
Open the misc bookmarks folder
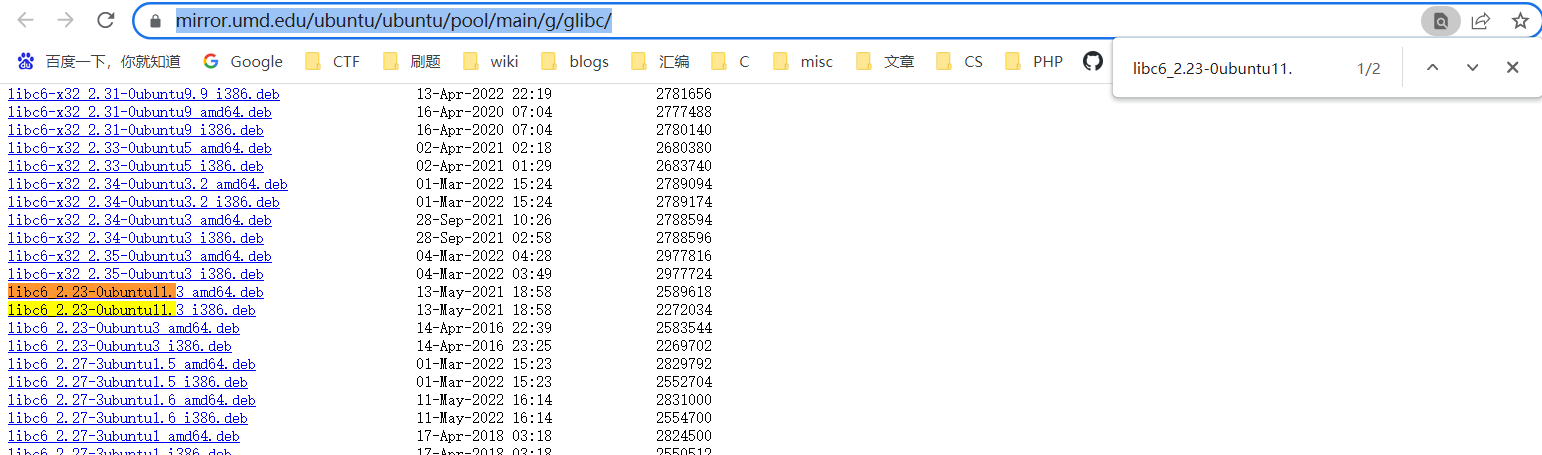803,62
